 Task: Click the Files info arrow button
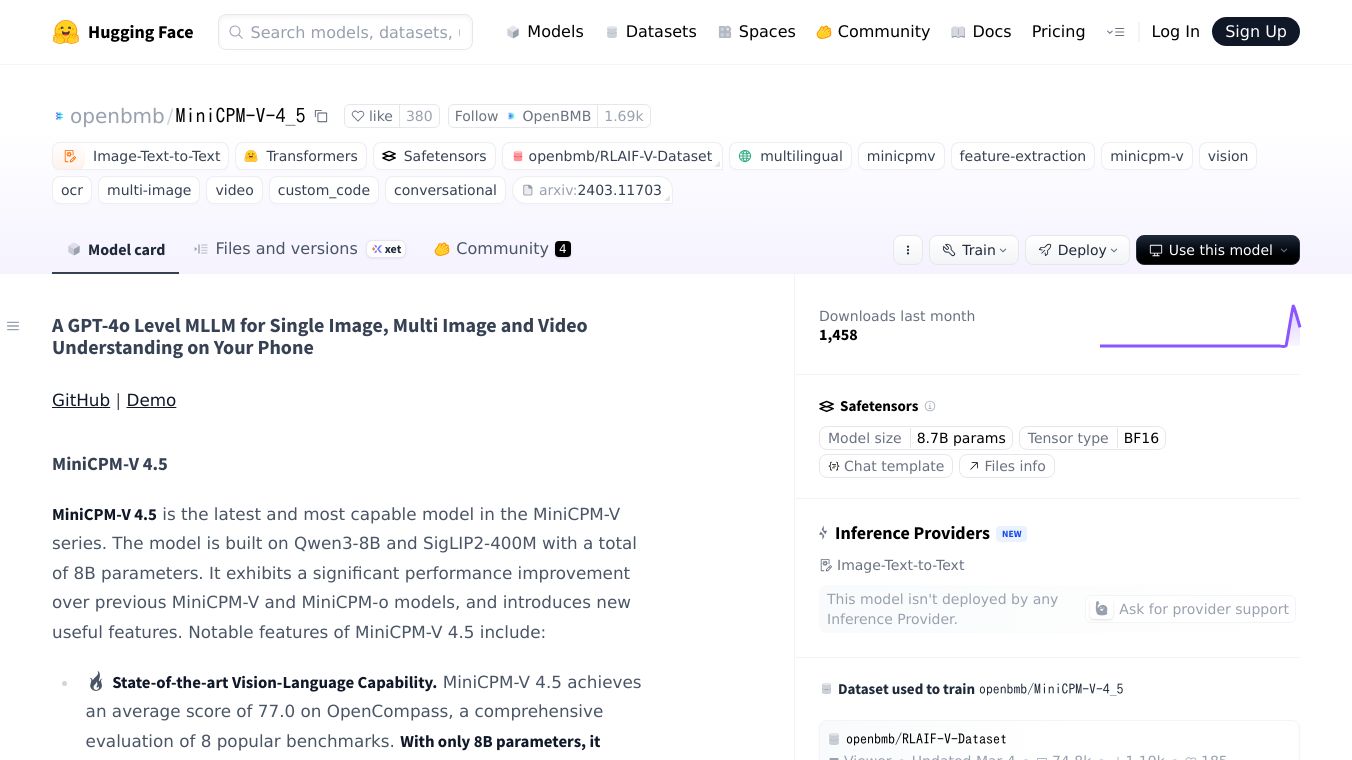coord(1006,466)
